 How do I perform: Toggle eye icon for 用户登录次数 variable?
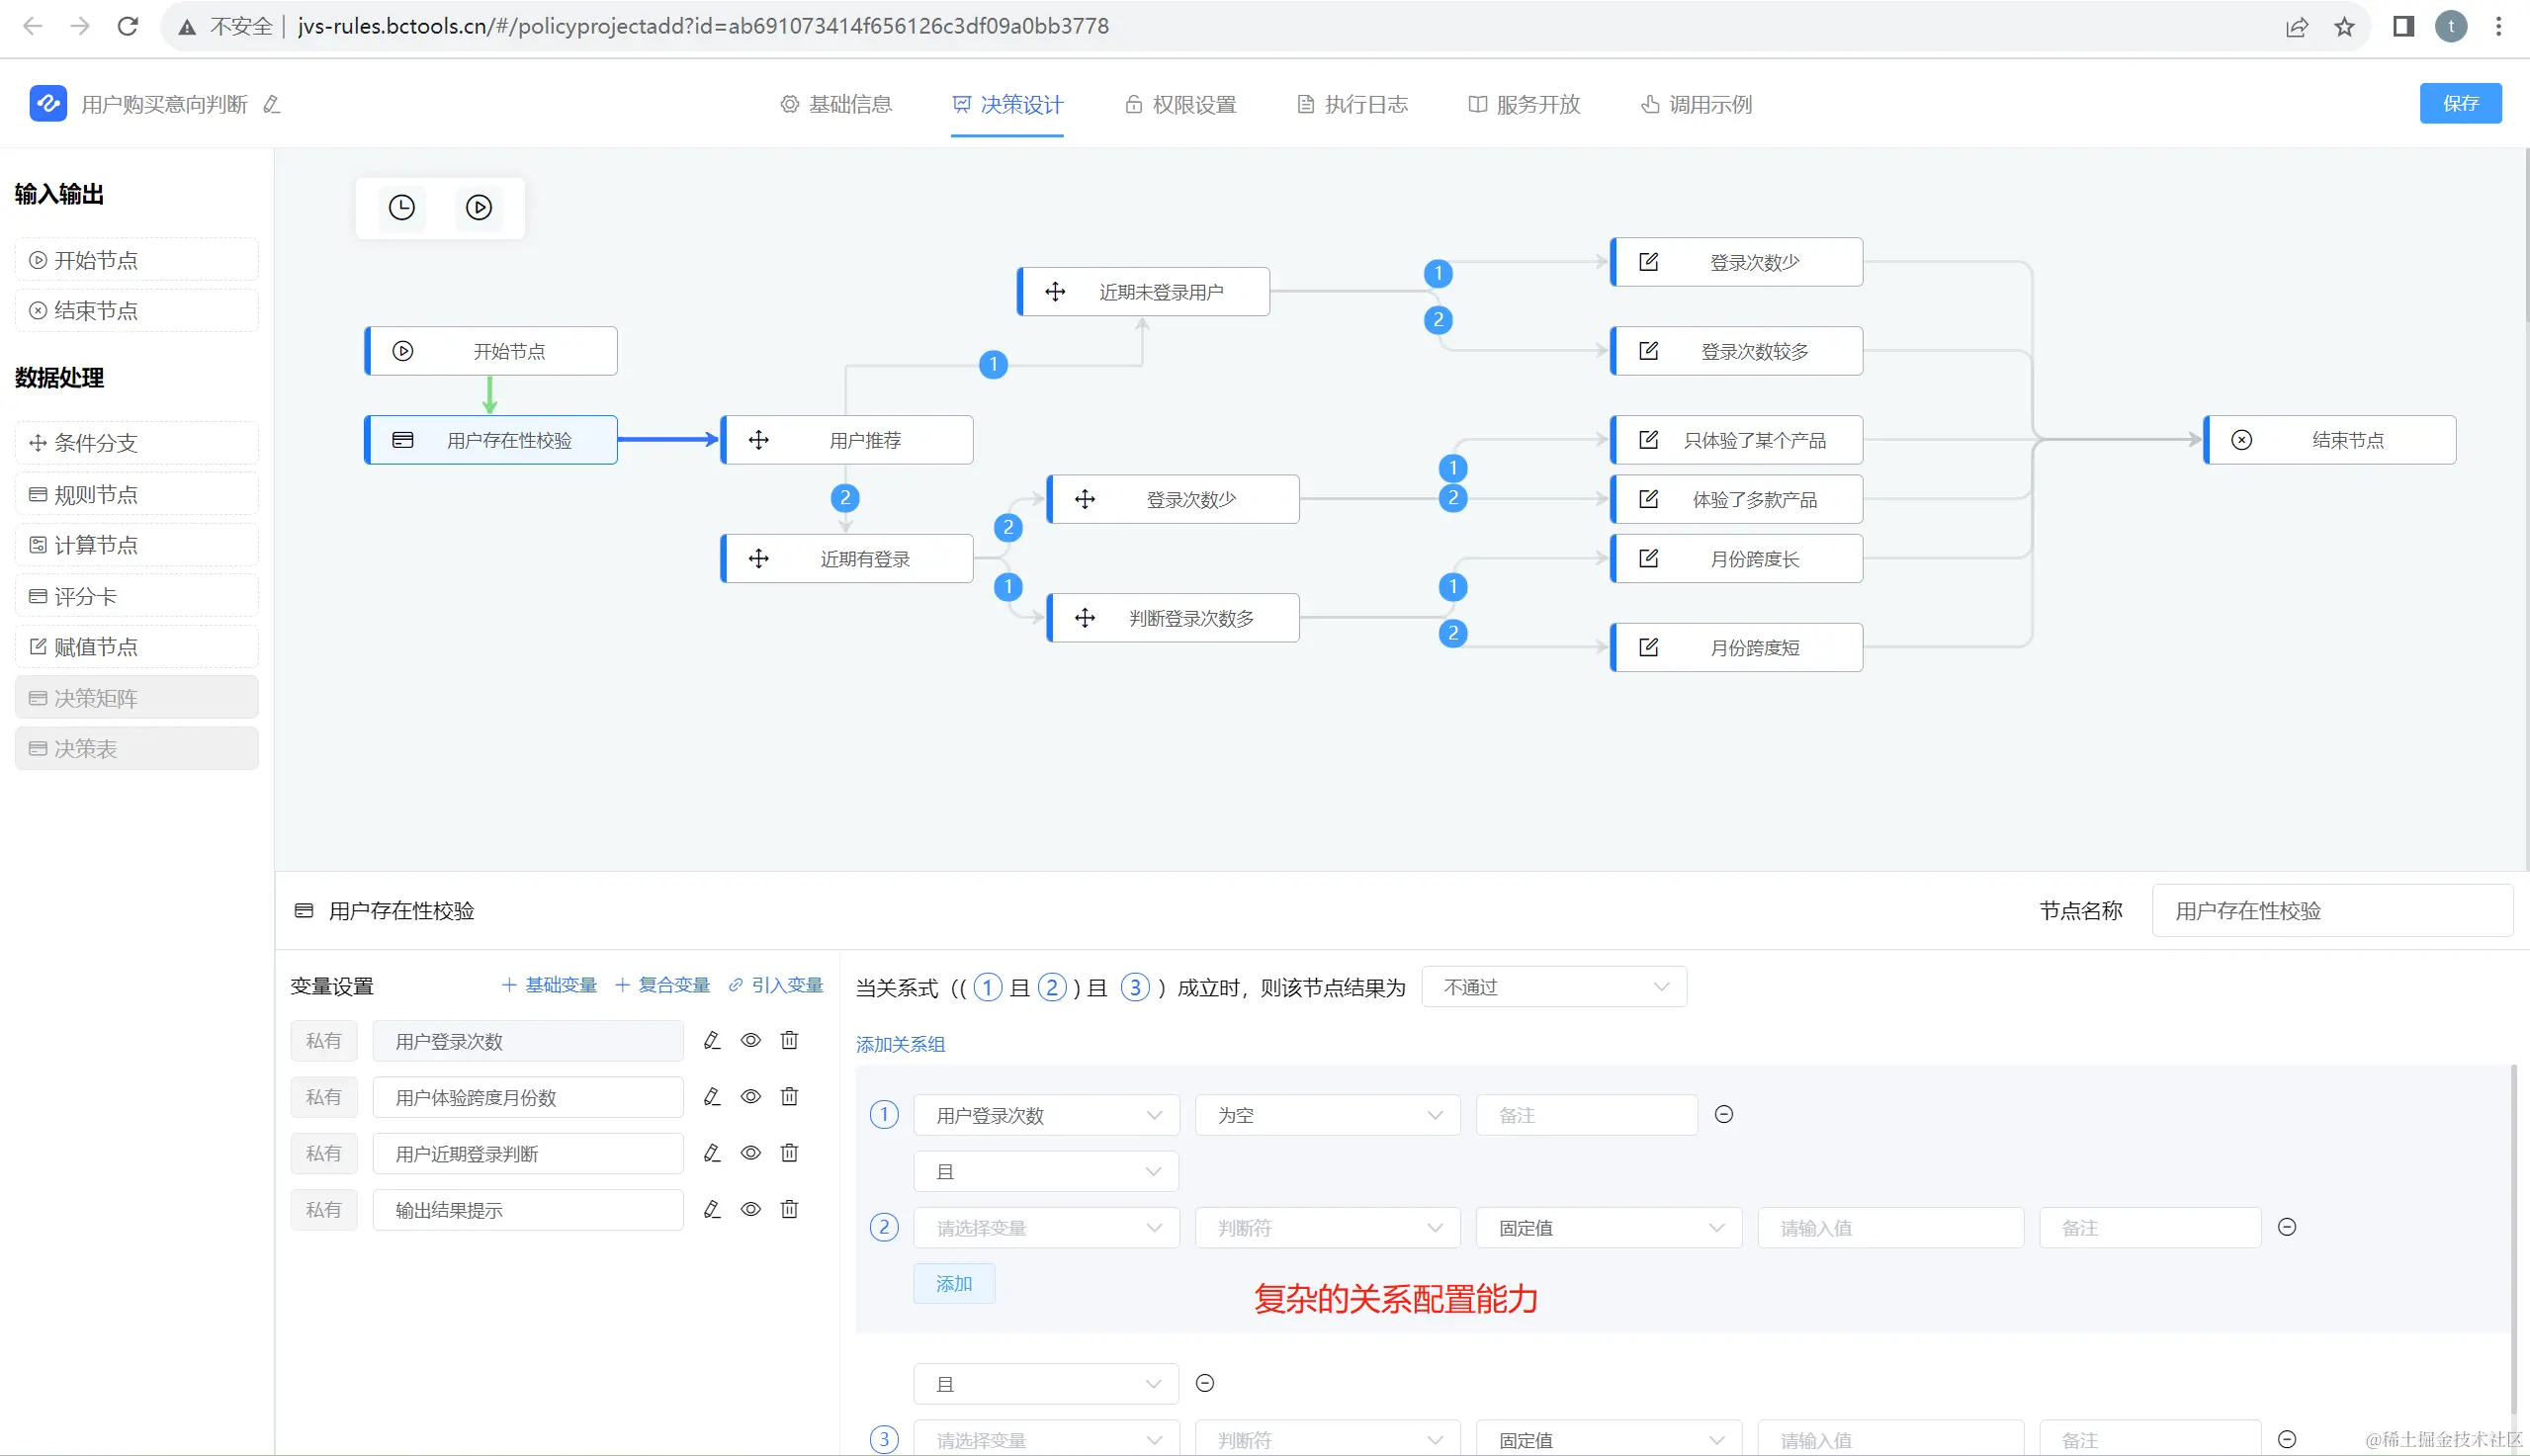pos(750,1040)
